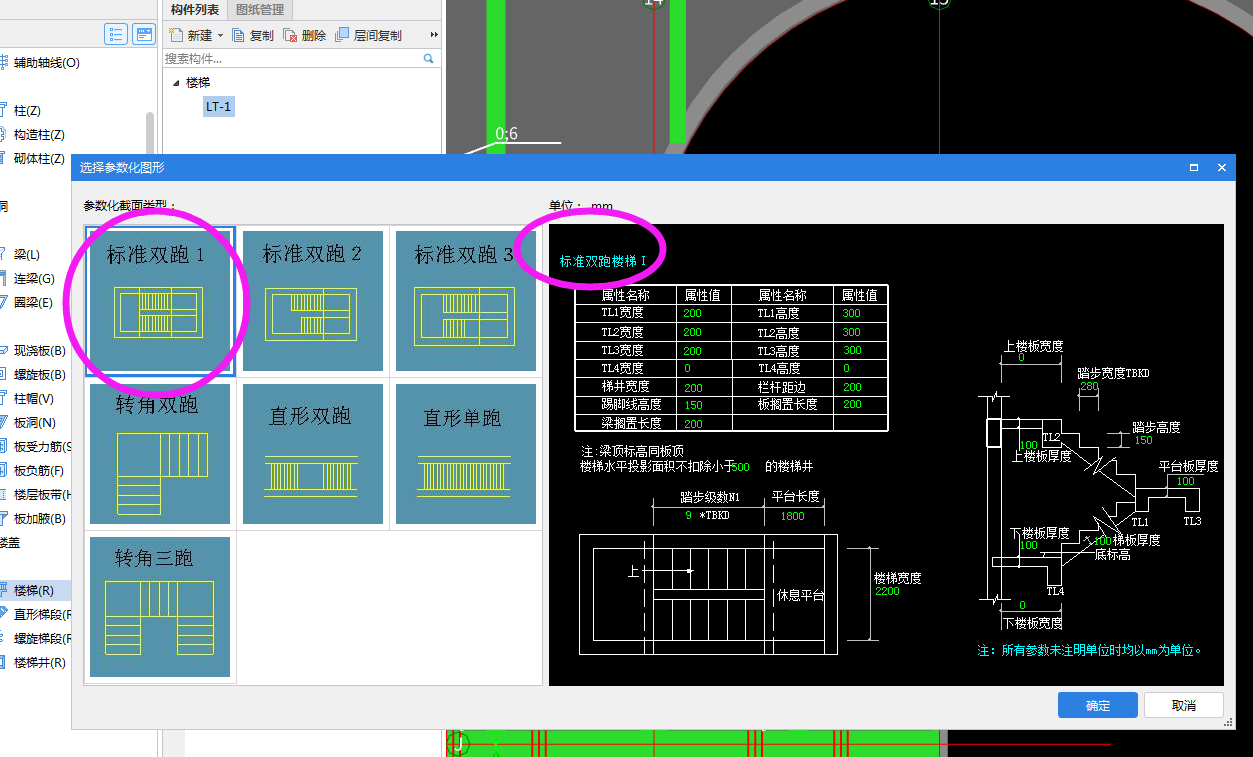Screen dimensions: 1253x757
Task: Choose the 直形单跑 stair thumbnail
Action: click(466, 454)
